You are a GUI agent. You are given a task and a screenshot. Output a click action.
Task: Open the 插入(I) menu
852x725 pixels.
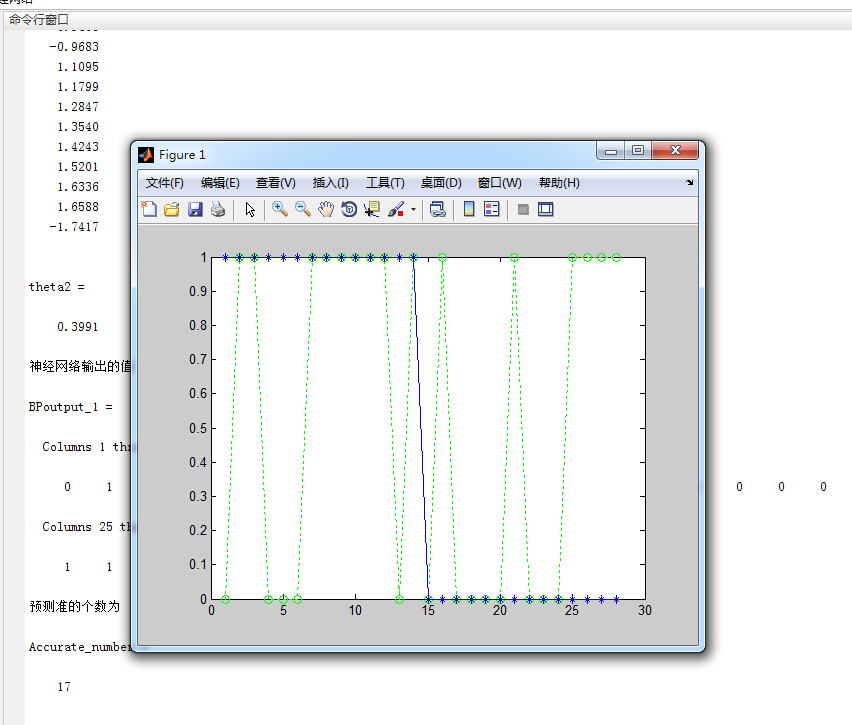[x=330, y=183]
